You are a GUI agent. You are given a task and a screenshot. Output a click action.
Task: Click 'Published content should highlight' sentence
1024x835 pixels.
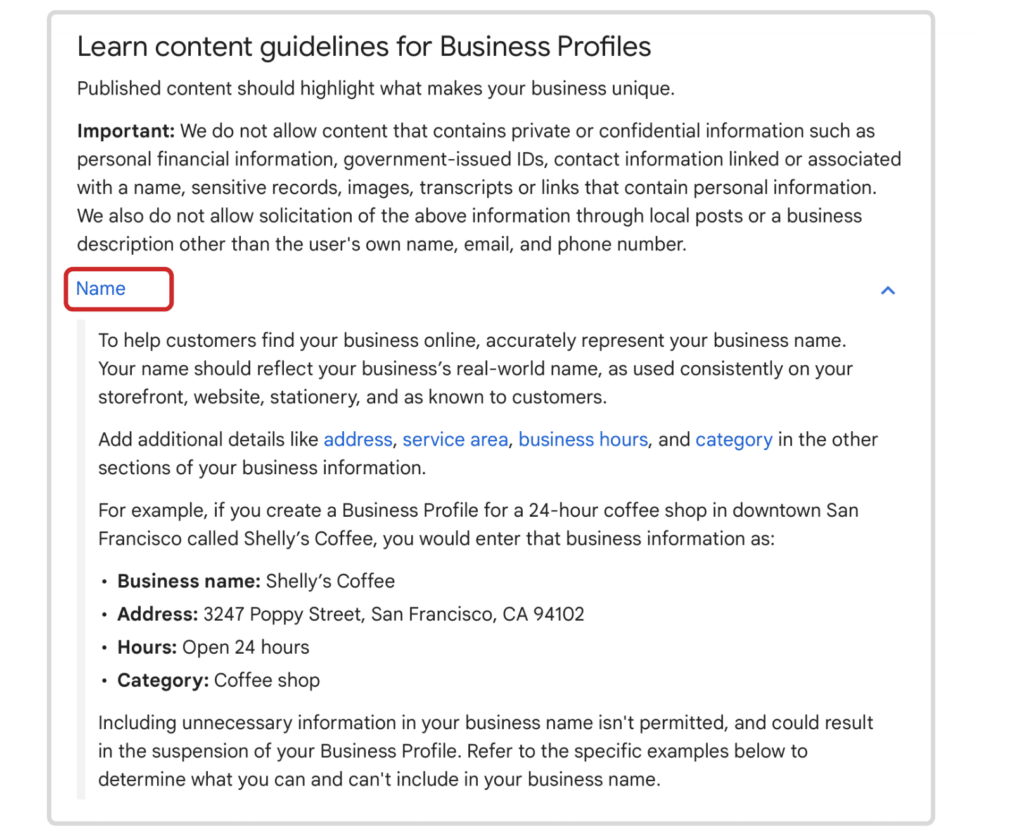(x=376, y=89)
